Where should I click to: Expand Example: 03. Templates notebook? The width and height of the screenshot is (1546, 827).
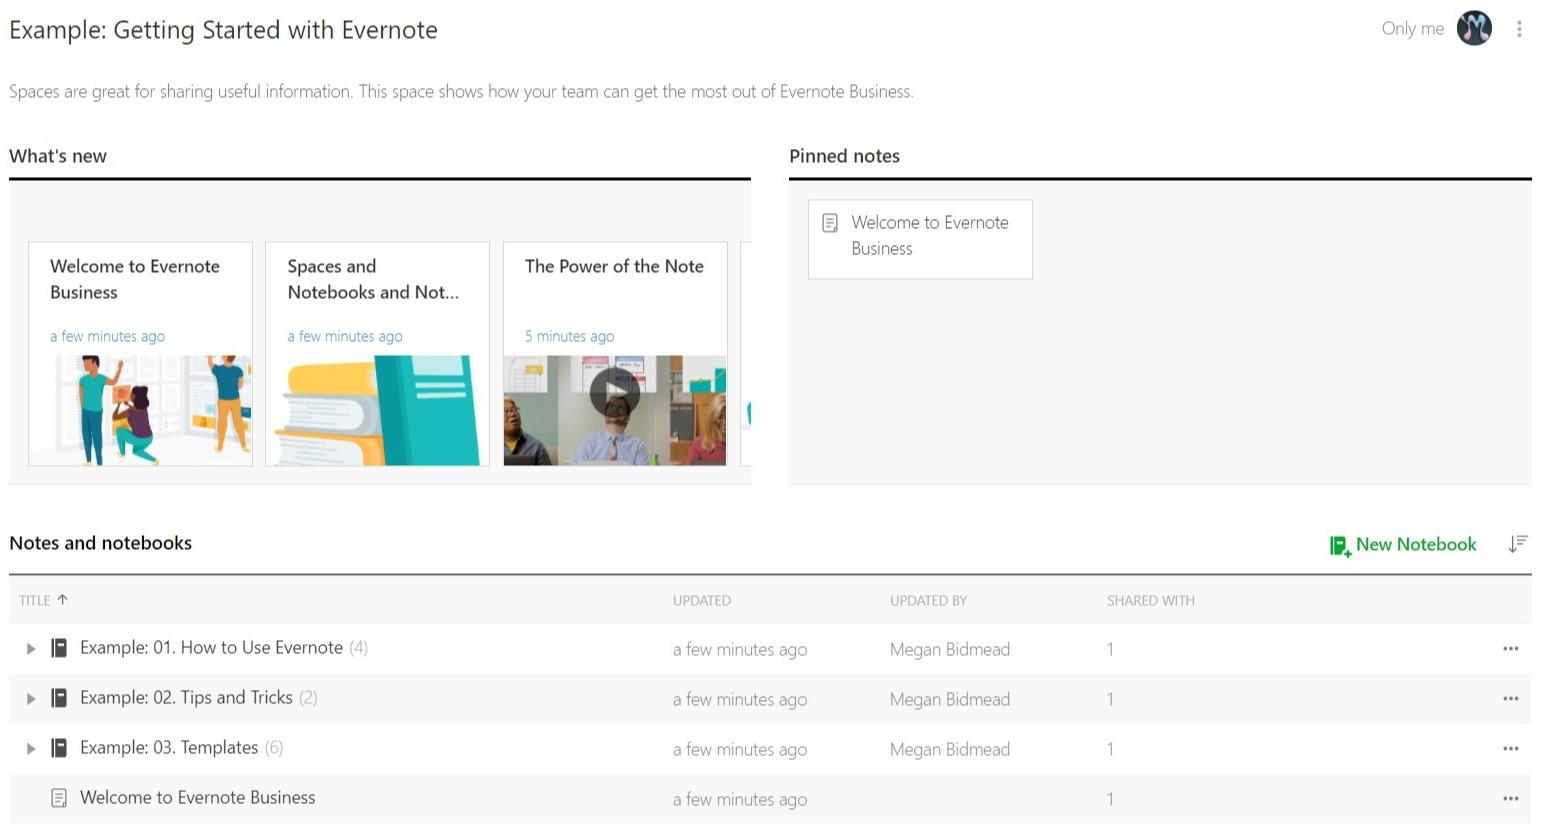pos(31,749)
